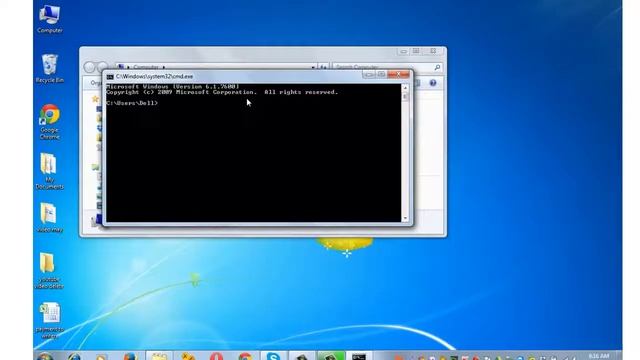Click the taskbar clock
This screenshot has width=640, height=360.
click(x=599, y=356)
